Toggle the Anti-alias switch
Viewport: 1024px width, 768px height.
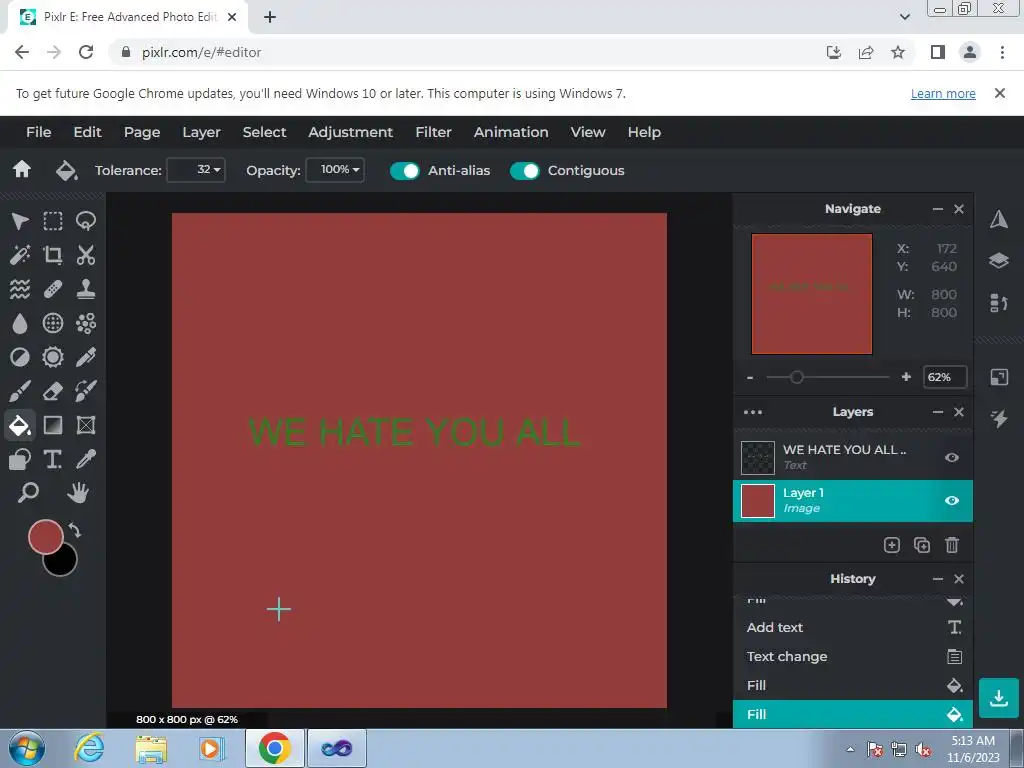404,170
